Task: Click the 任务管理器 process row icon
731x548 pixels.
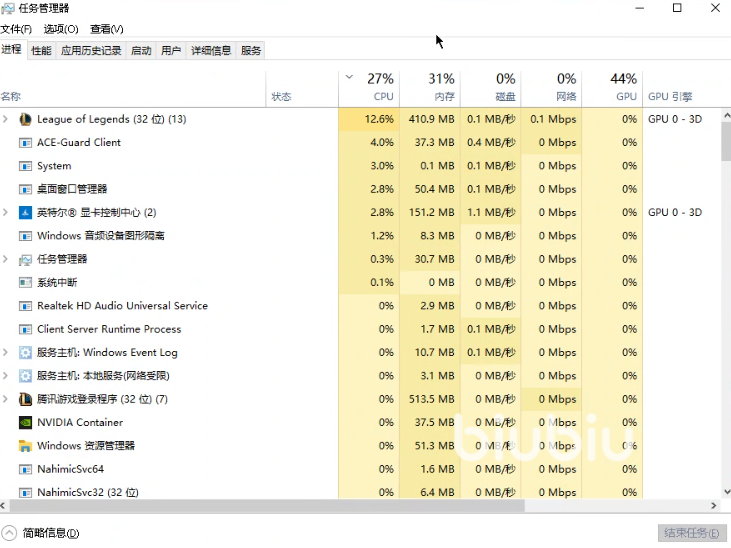Action: click(x=26, y=259)
